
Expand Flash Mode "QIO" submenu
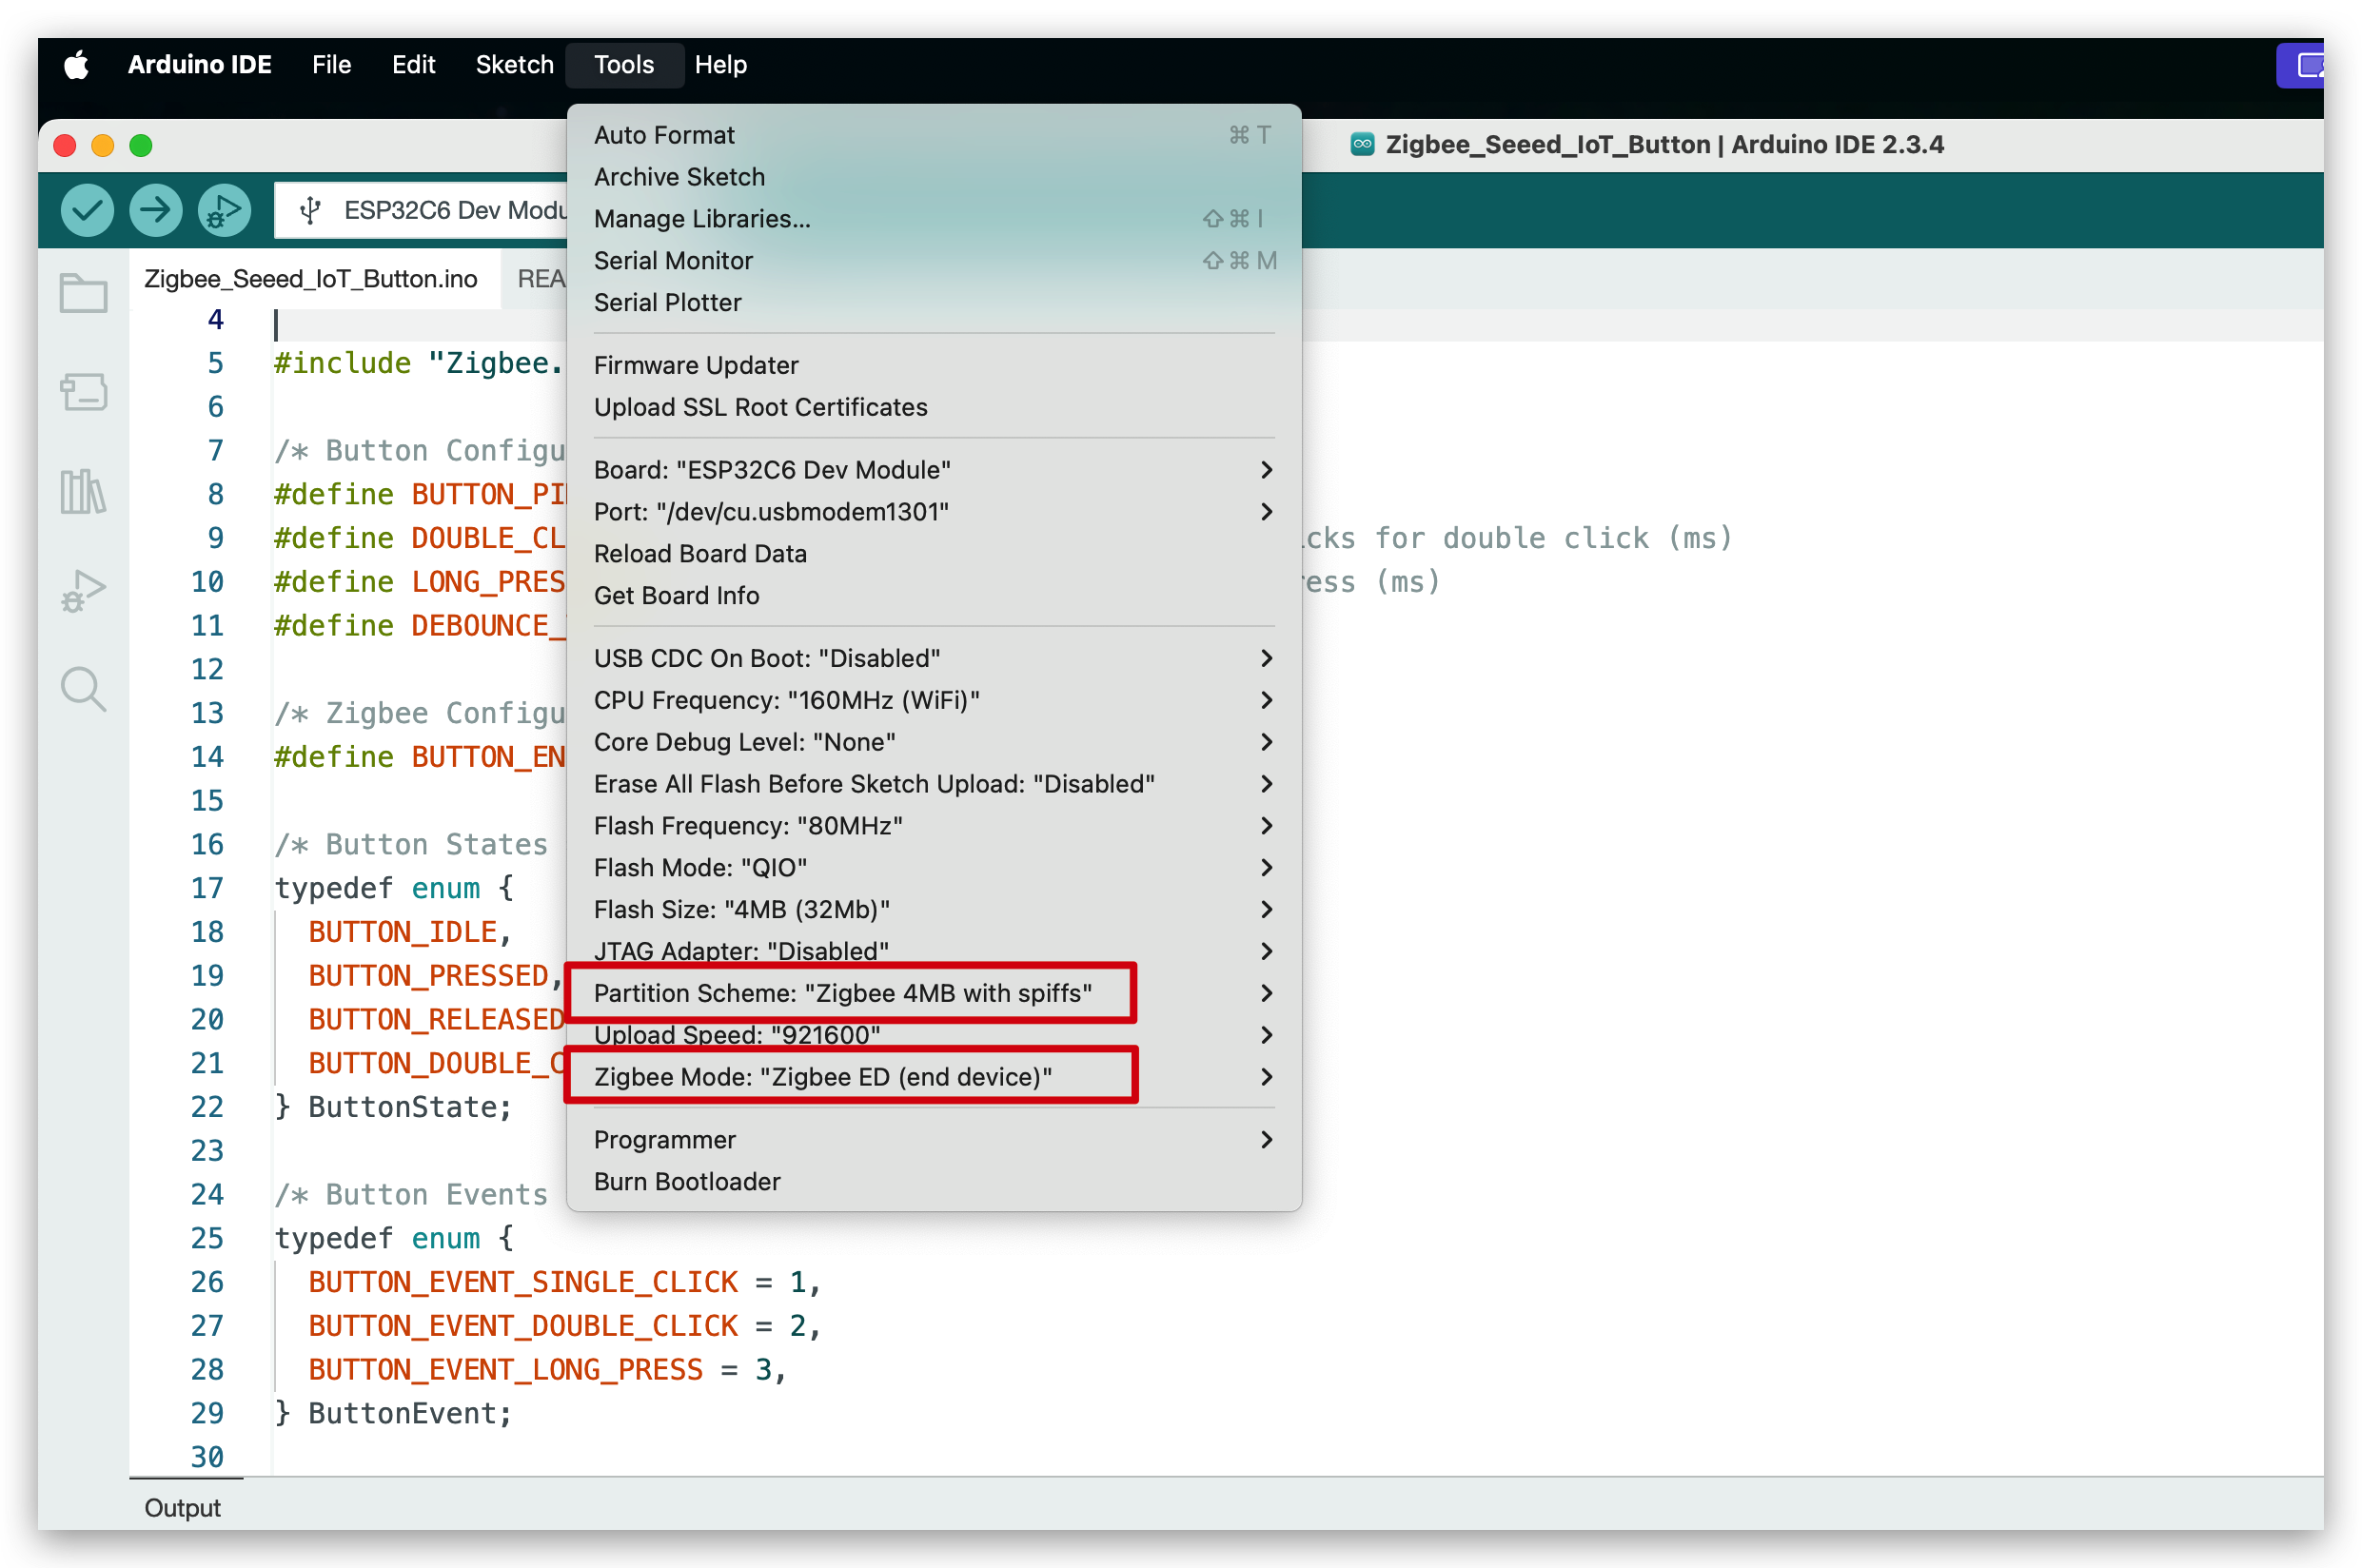(x=933, y=868)
